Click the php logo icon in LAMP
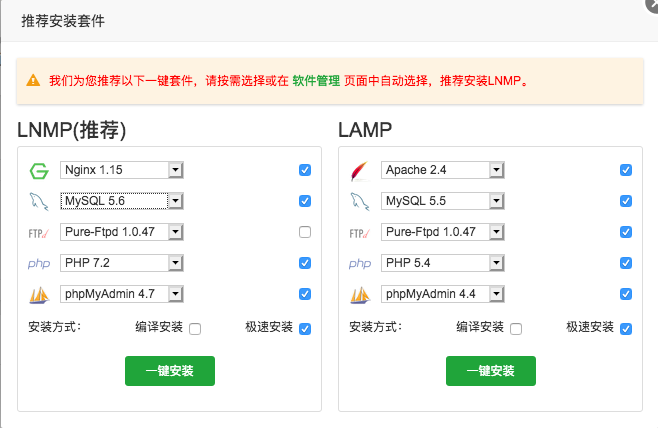 (360, 264)
